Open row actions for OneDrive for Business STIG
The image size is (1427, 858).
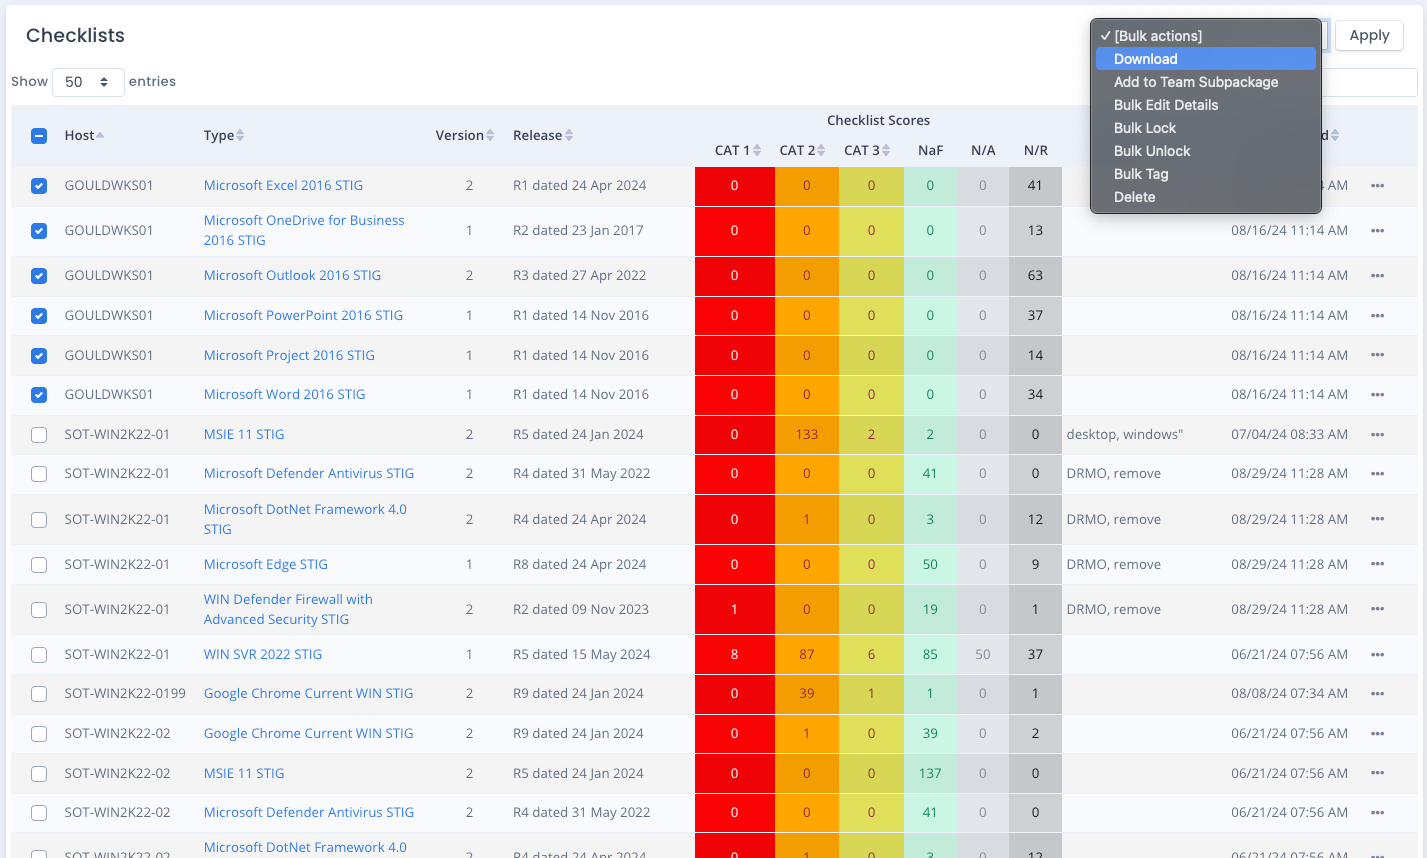click(1377, 231)
